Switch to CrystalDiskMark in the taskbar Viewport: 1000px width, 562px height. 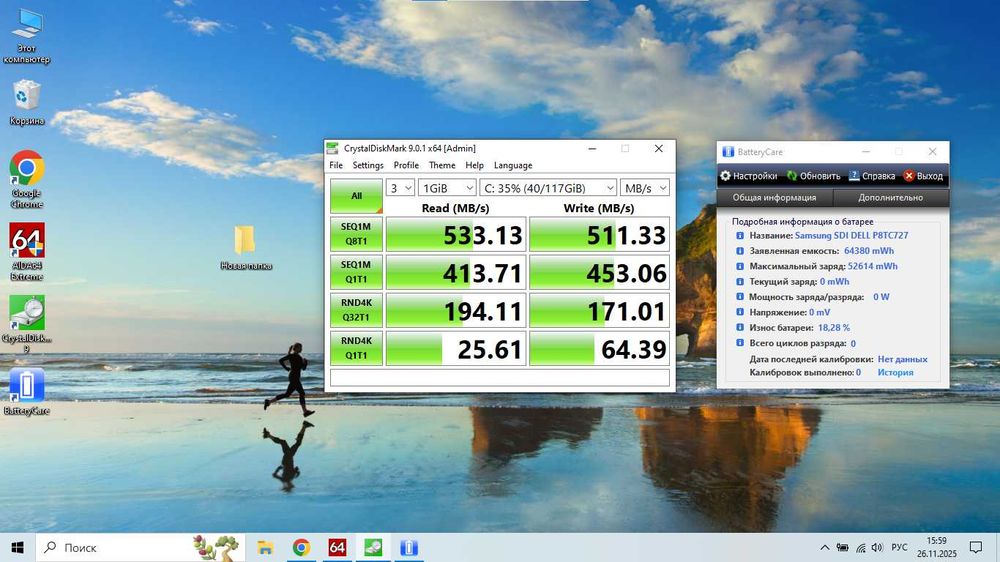373,547
